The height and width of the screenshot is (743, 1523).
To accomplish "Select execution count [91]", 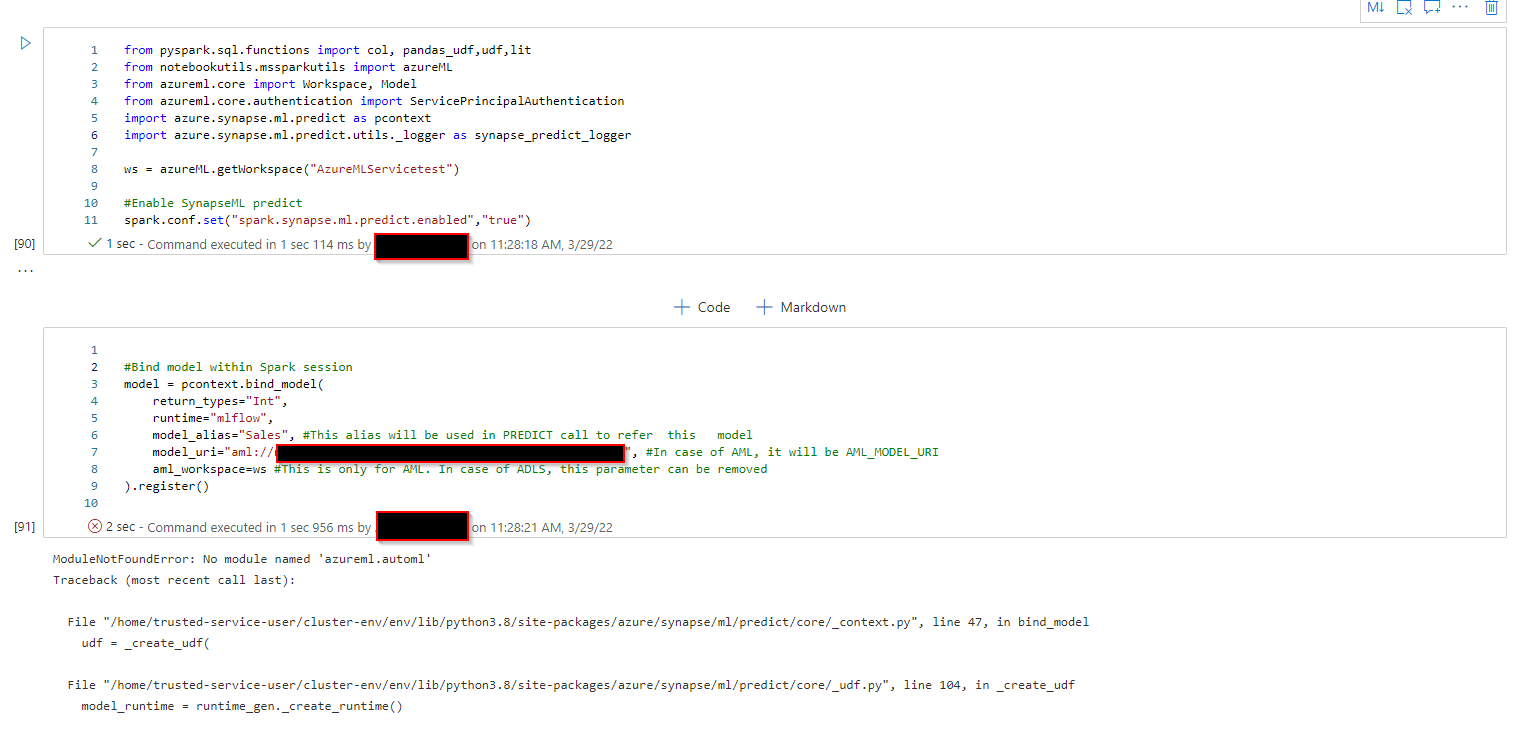I will pos(25,527).
